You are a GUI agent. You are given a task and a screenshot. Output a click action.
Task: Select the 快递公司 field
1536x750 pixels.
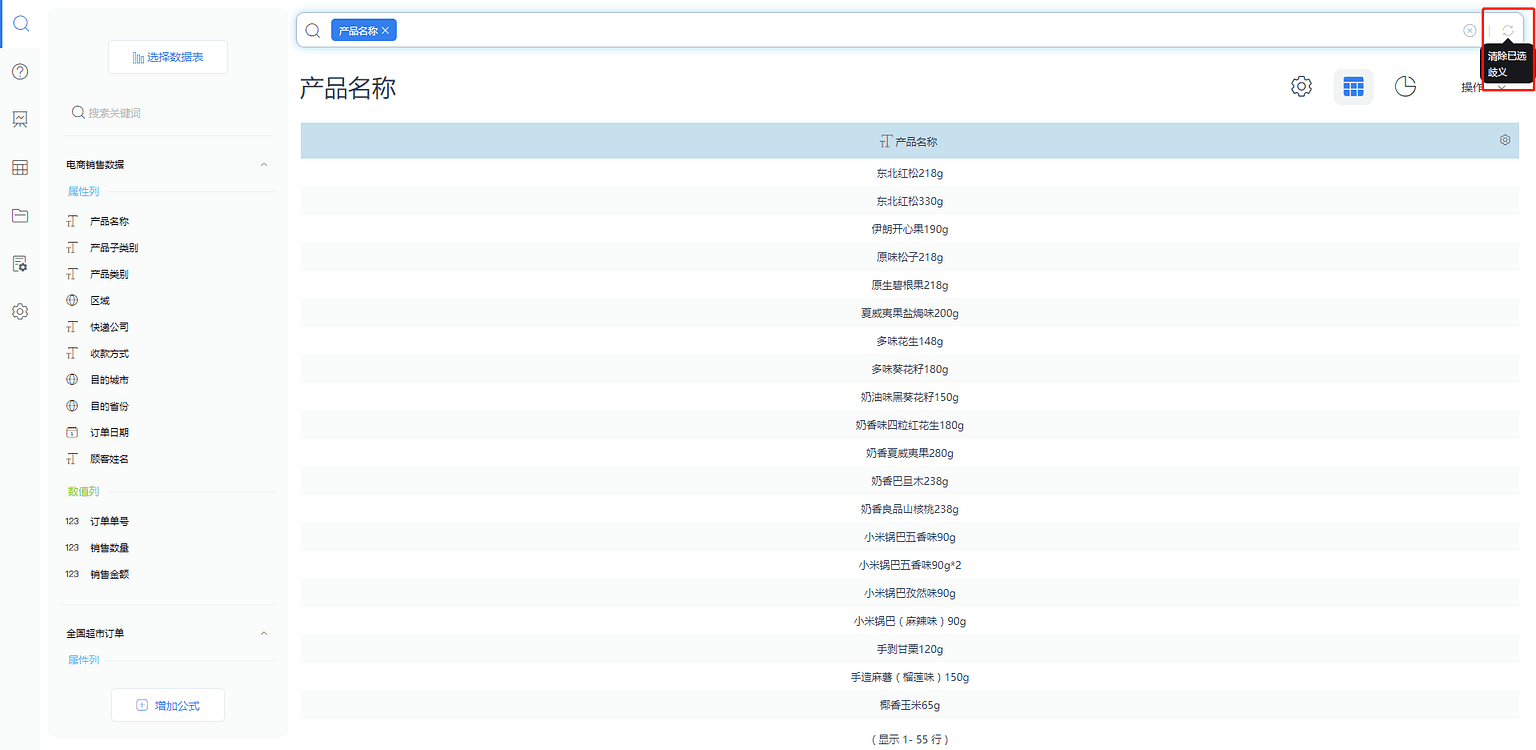tap(109, 327)
